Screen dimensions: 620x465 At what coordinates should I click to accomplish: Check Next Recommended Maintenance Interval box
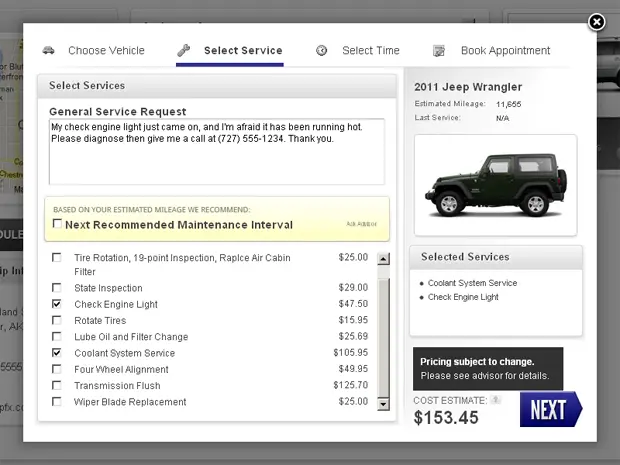pyautogui.click(x=57, y=224)
